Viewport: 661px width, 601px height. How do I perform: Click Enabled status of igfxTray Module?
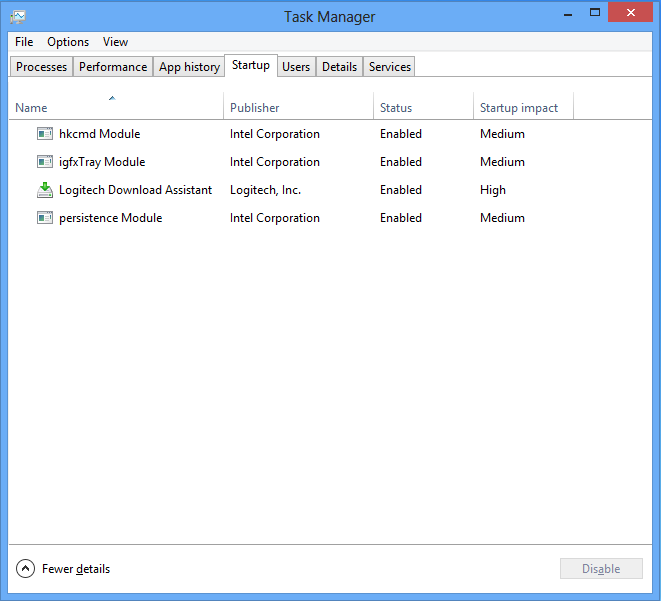[400, 162]
